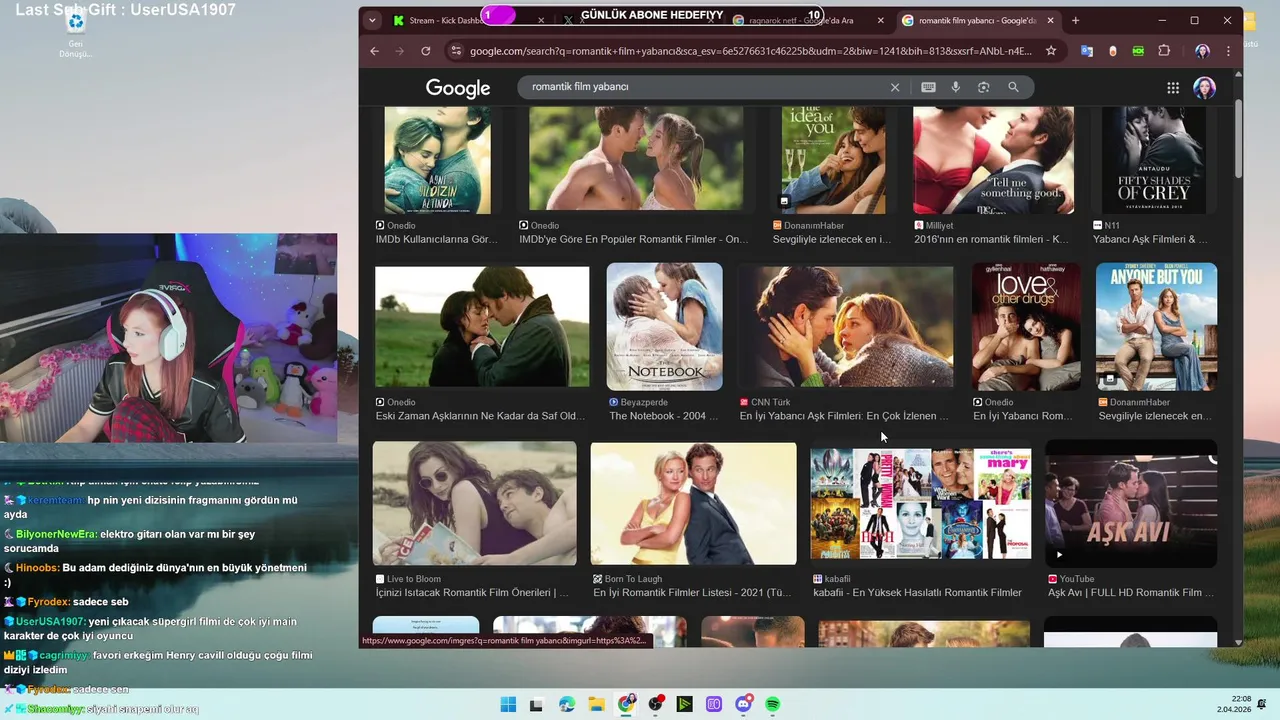Open the Extensions puzzle-piece menu
Screen dimensions: 1280x720
click(x=1164, y=51)
